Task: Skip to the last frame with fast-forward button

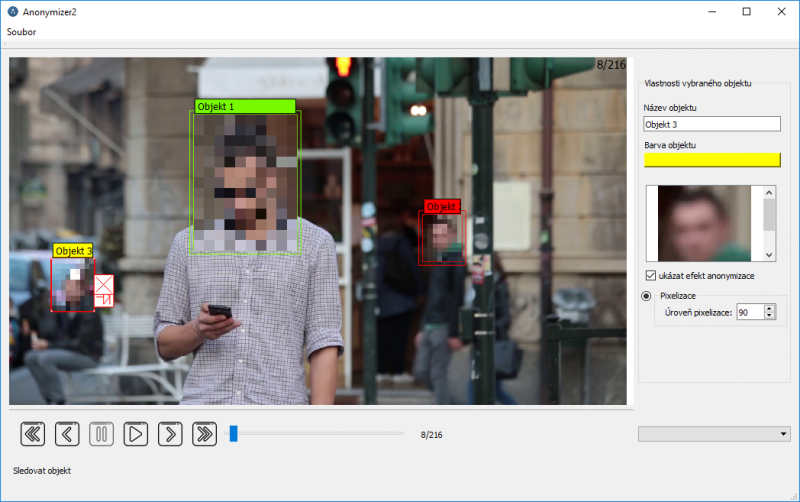Action: pyautogui.click(x=204, y=433)
